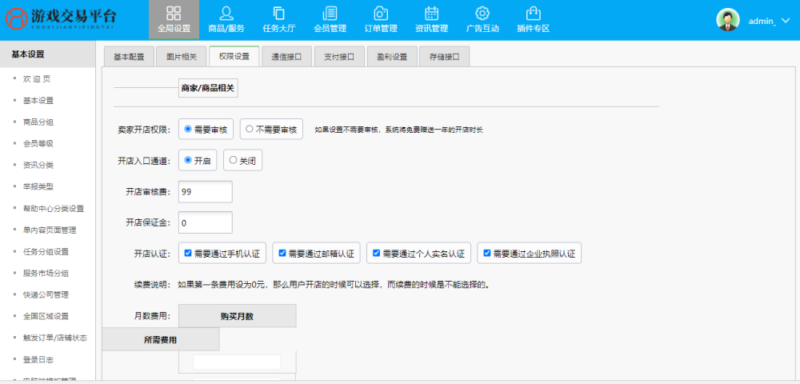The width and height of the screenshot is (800, 384).
Task: Click 续费说明 explanation text
Action: click(334, 285)
